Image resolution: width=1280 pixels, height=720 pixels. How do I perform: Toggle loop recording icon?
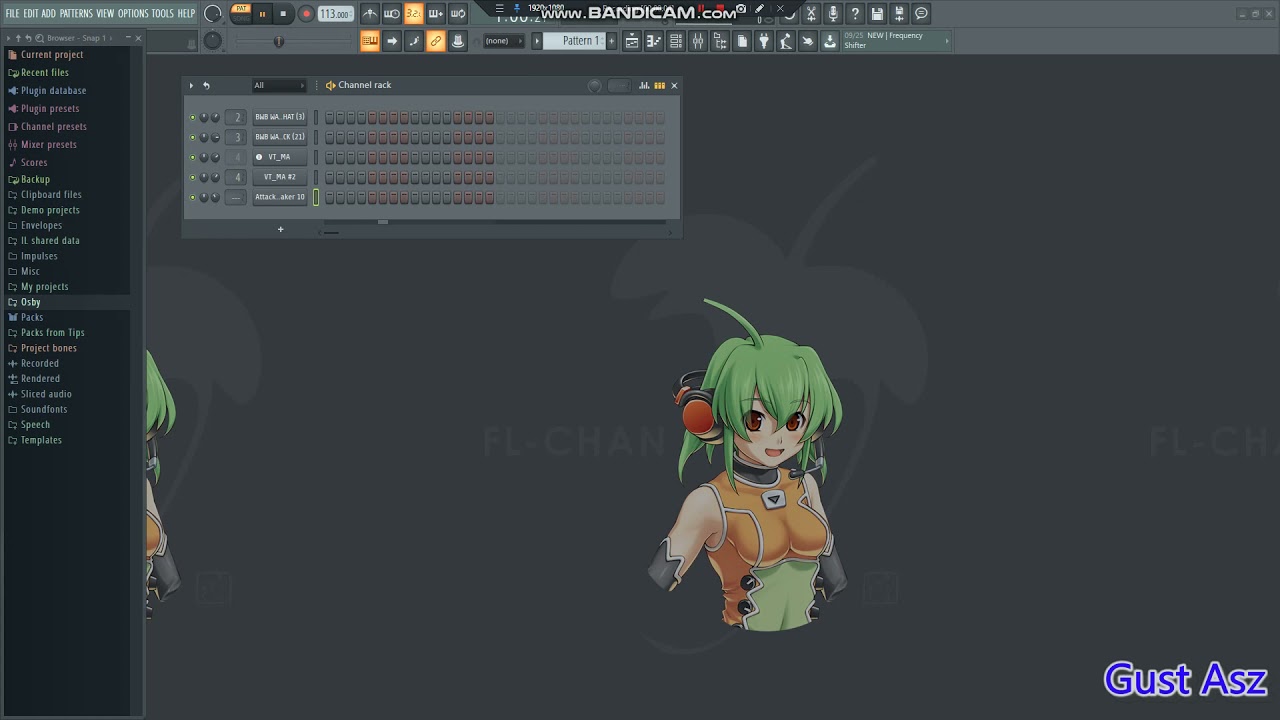click(x=458, y=14)
